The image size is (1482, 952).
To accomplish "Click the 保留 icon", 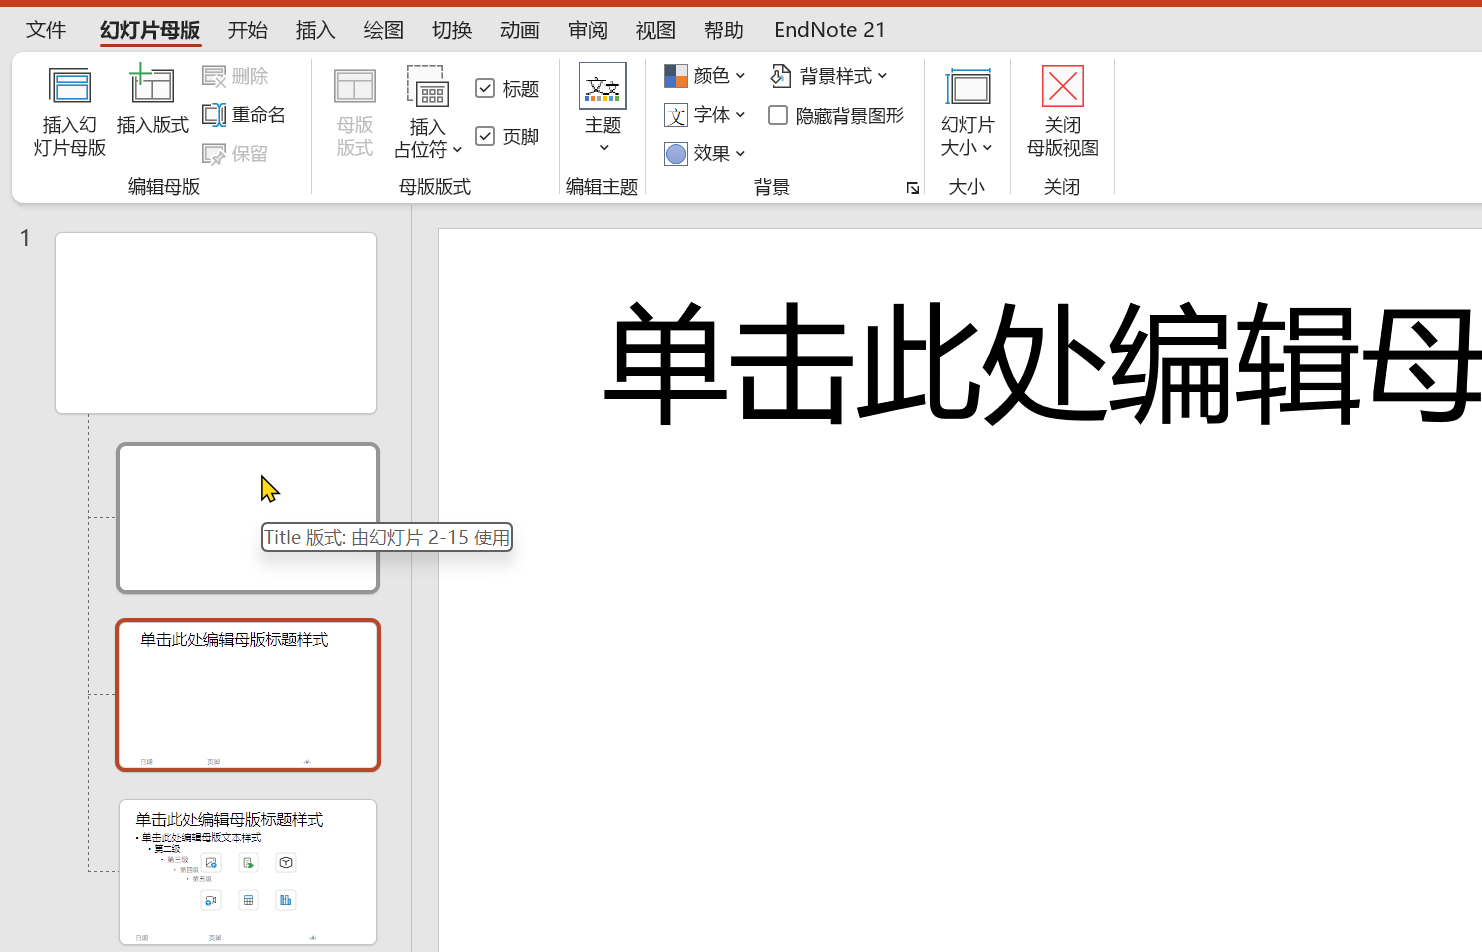I will (234, 153).
